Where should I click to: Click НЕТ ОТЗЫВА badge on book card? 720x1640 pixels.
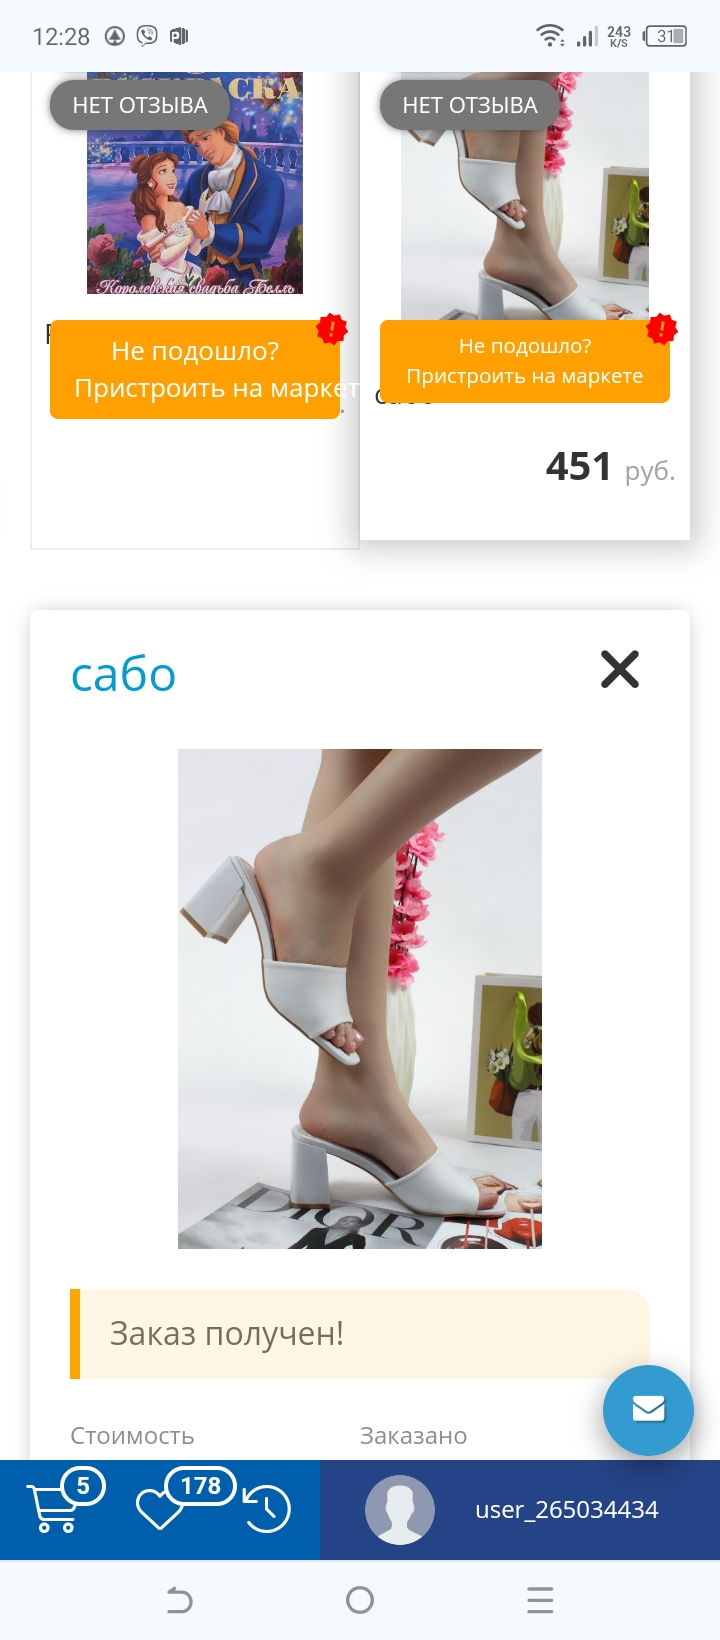pos(140,105)
